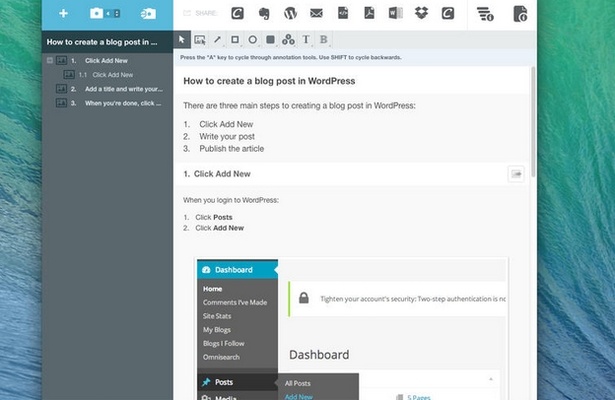
Task: Click the thumbnail icon of step 3
Action: click(61, 103)
